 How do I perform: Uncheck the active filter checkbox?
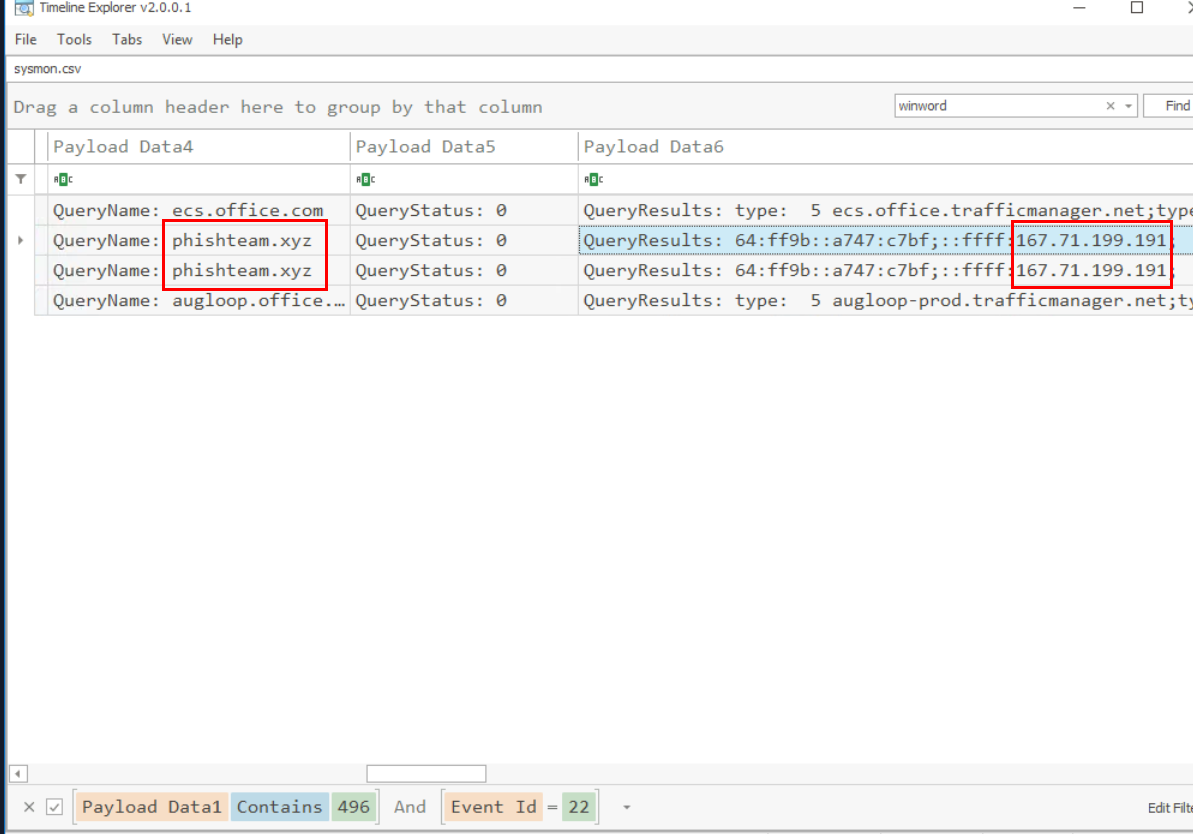[55, 807]
